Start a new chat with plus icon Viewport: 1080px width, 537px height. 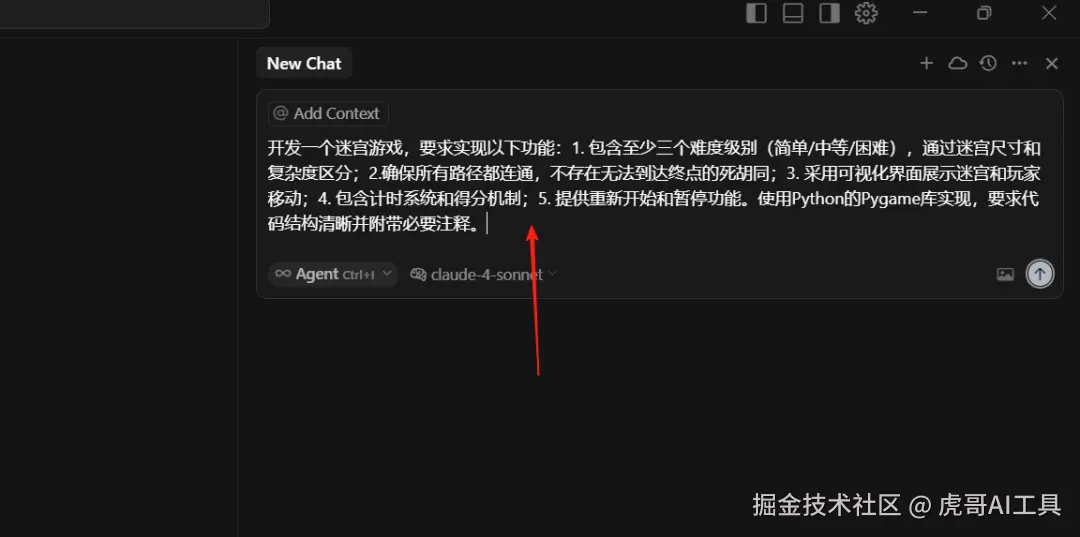pyautogui.click(x=926, y=63)
